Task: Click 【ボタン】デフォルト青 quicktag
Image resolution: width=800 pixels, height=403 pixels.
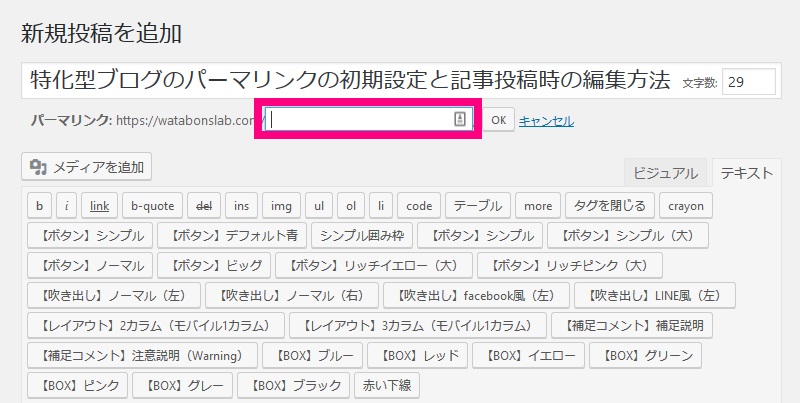Action: [x=232, y=235]
